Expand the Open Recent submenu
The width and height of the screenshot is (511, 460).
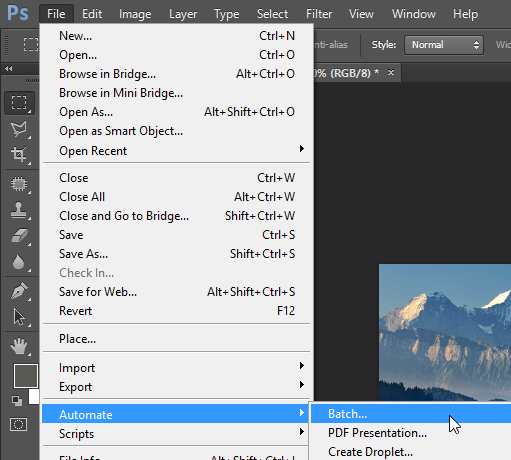click(176, 151)
